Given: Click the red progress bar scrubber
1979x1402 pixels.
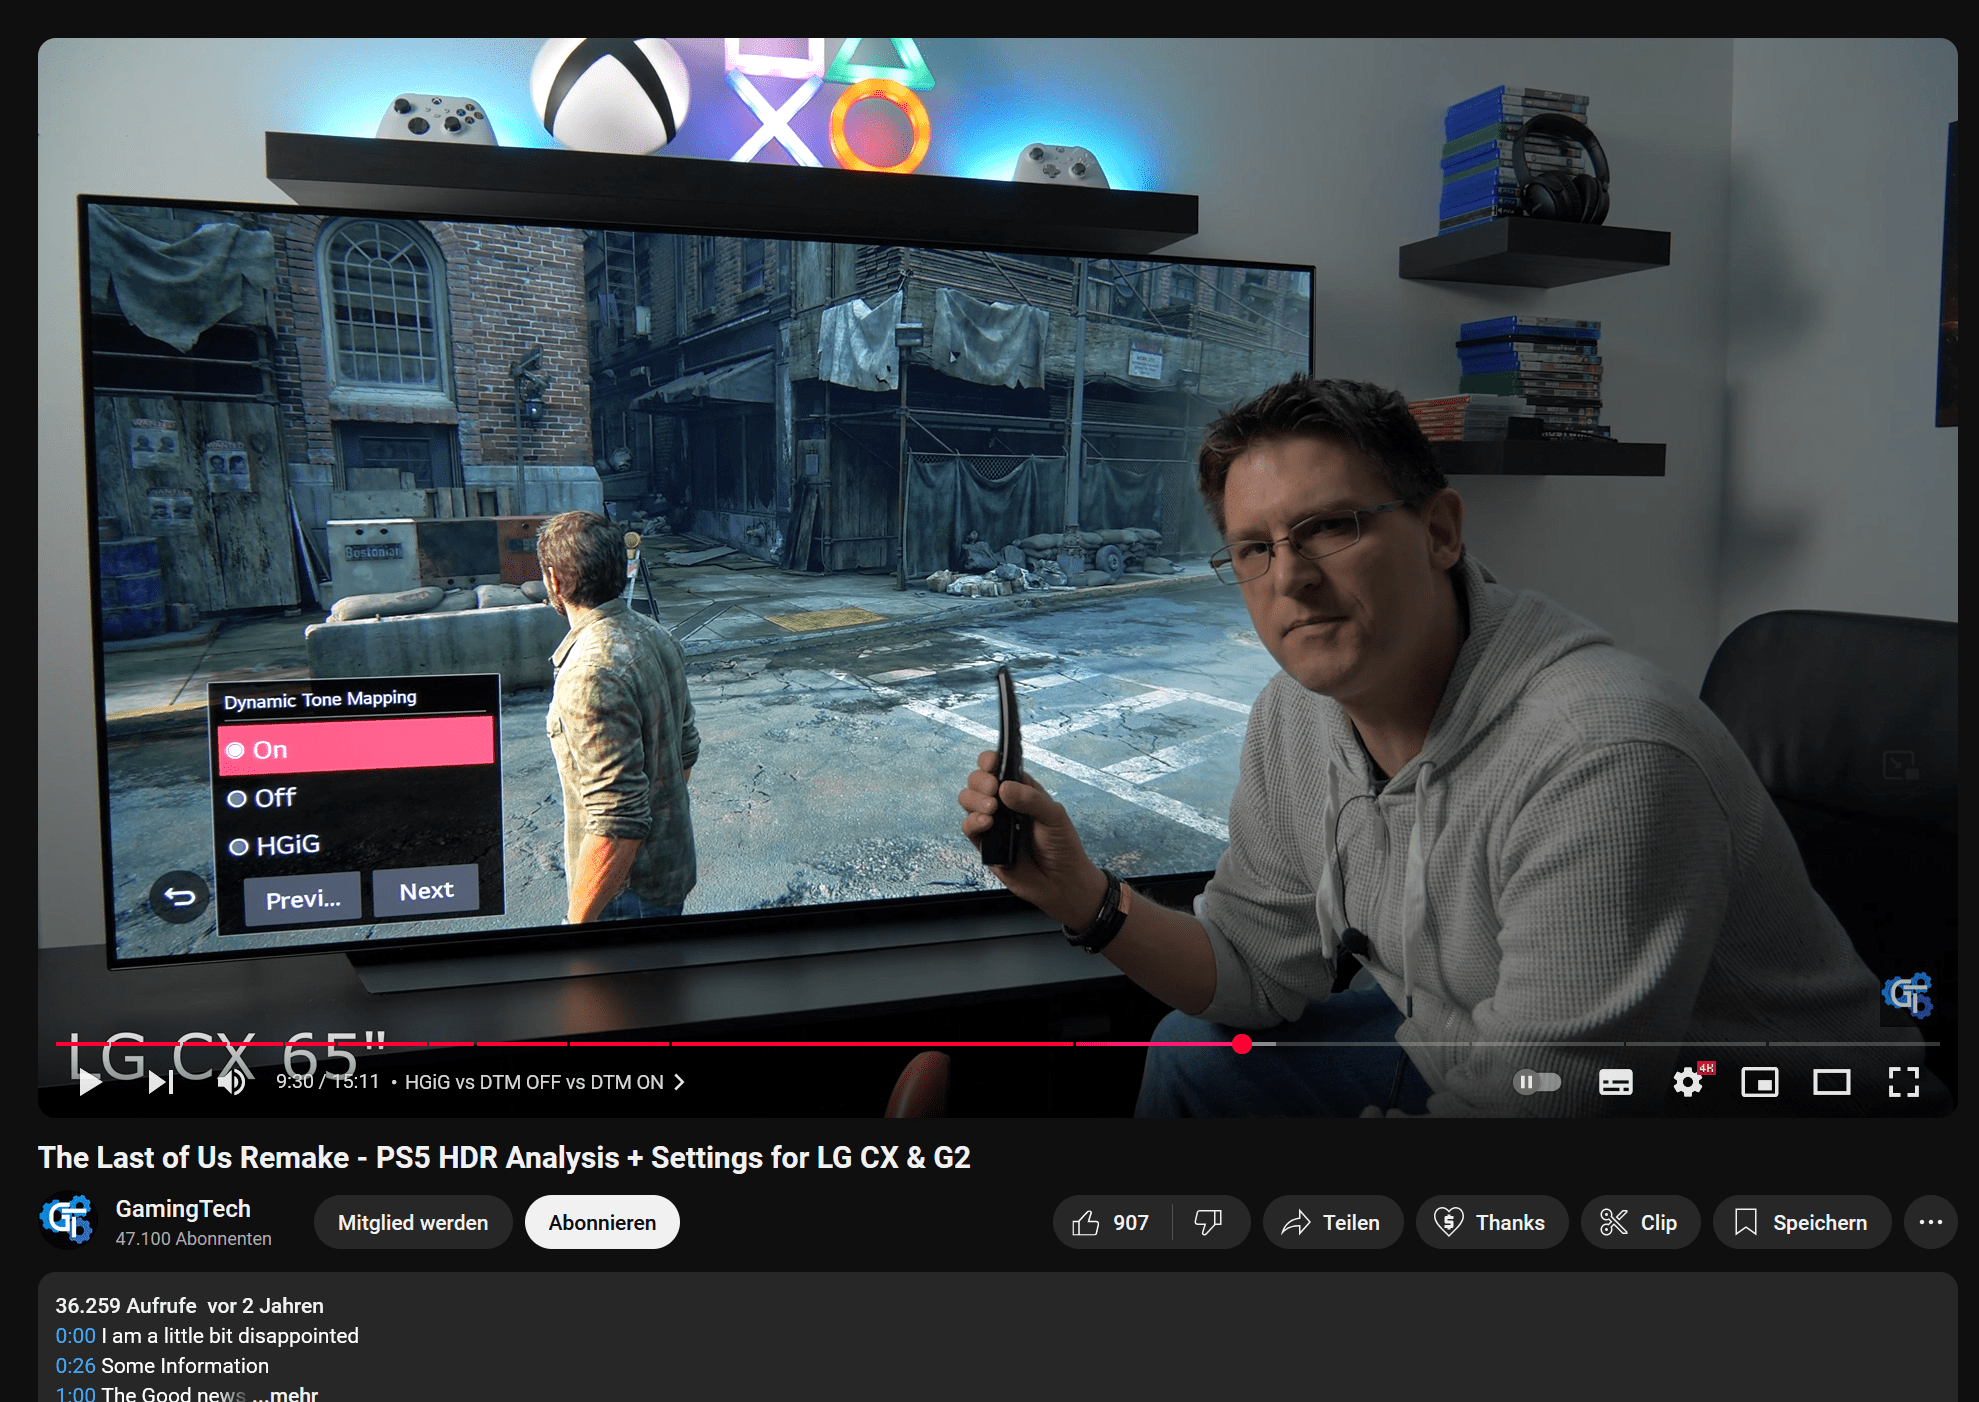Looking at the screenshot, I should coord(1242,1044).
